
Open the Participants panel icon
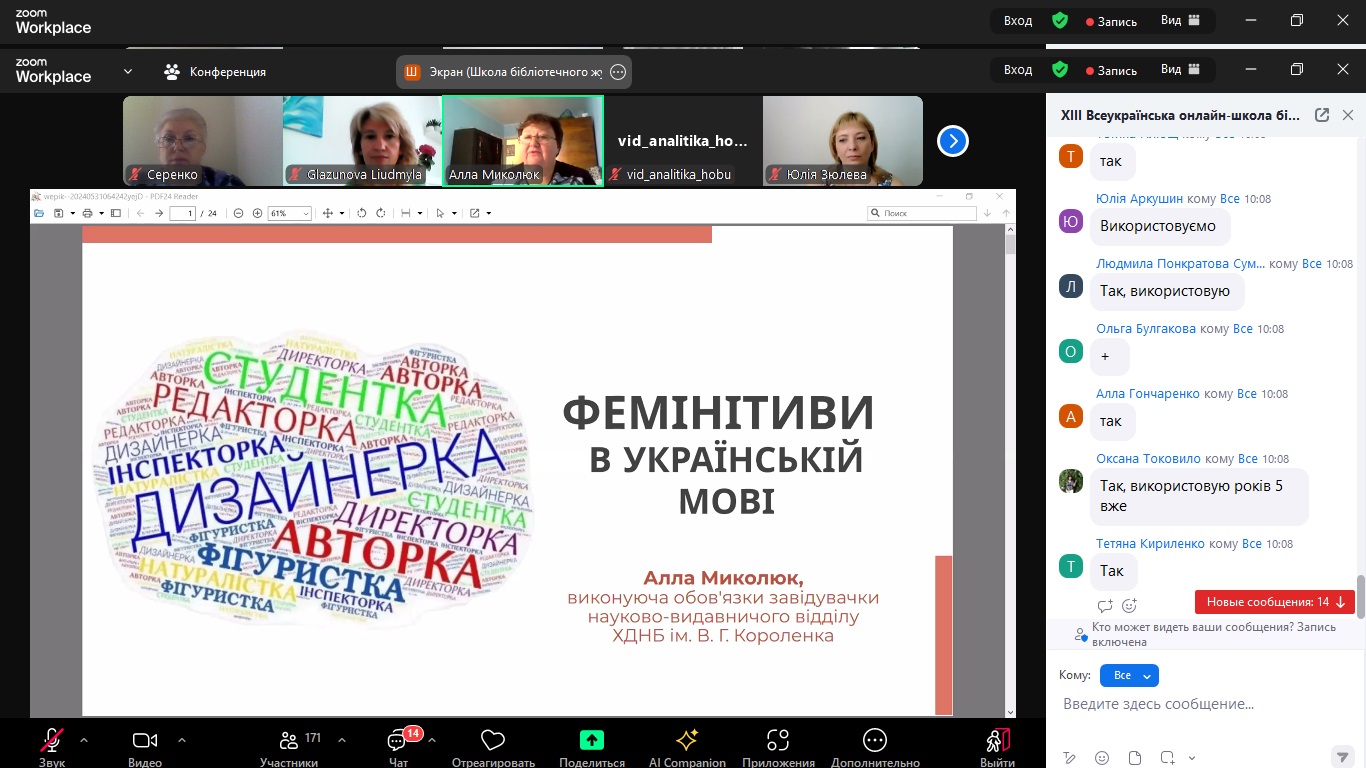point(289,741)
